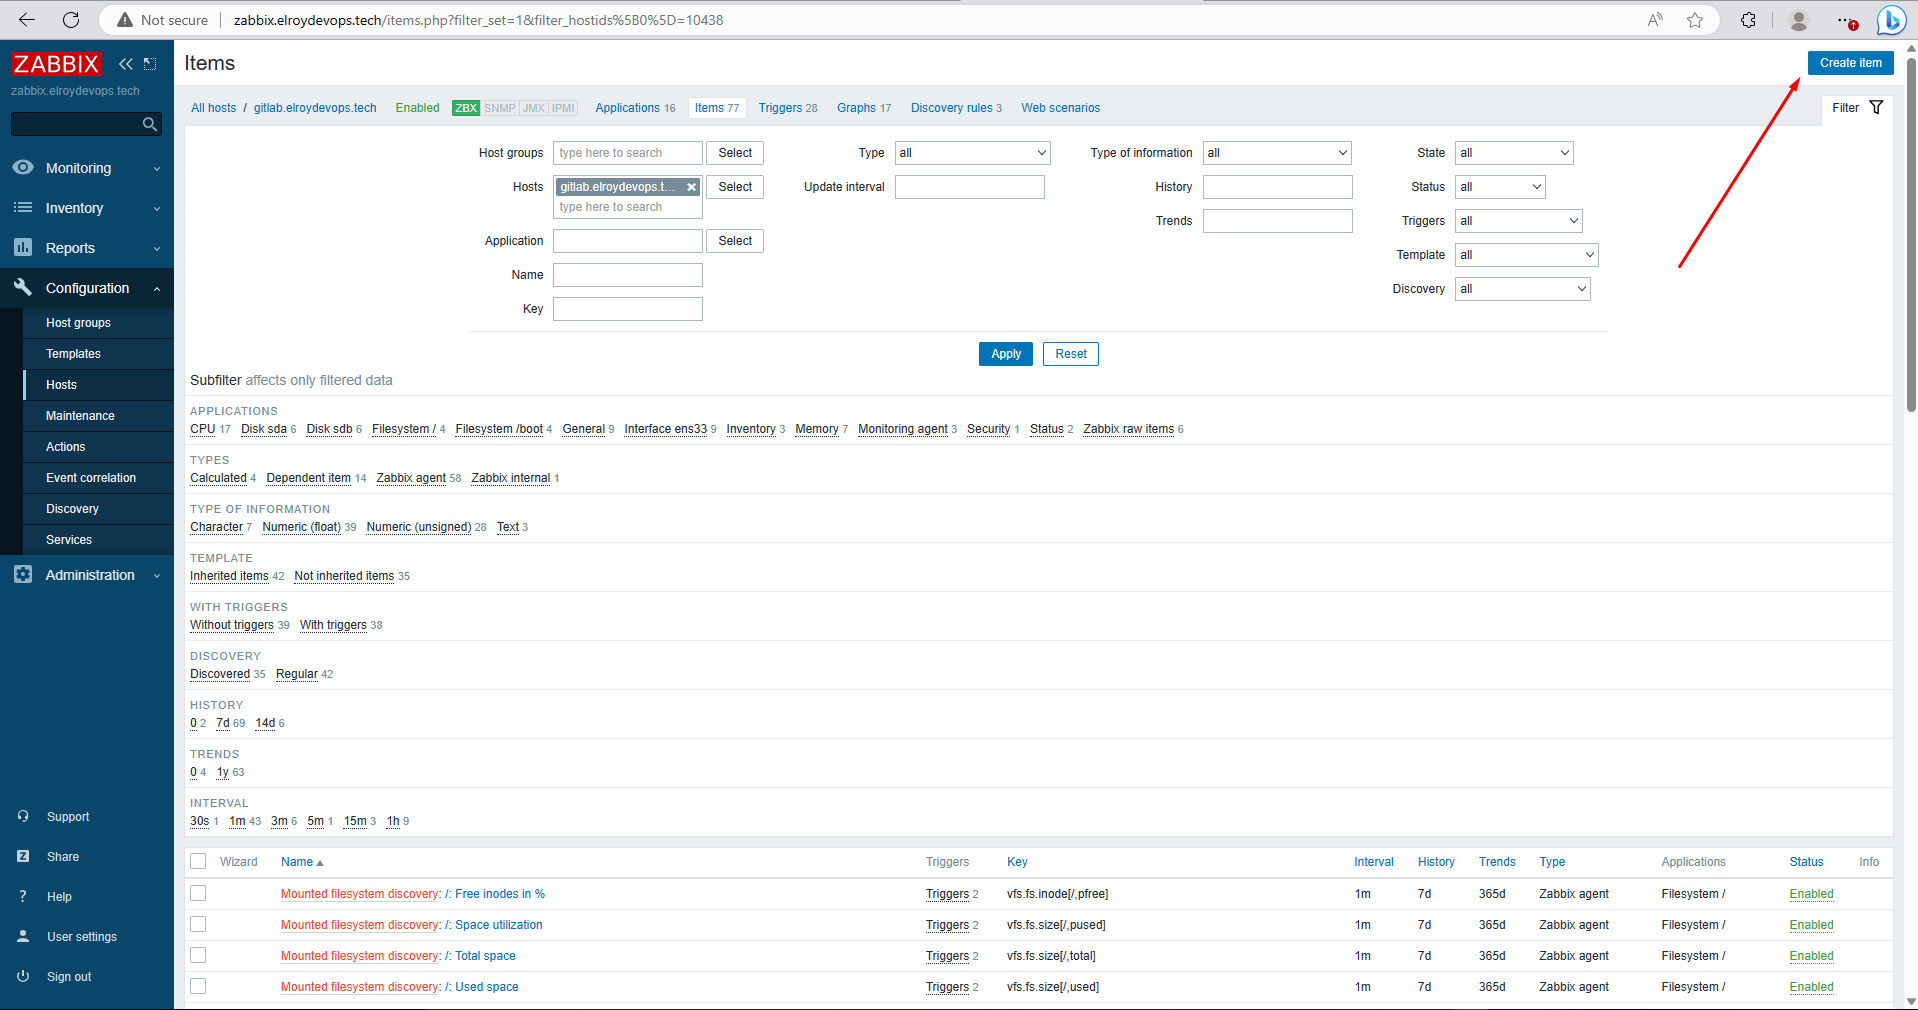Image resolution: width=1918 pixels, height=1010 pixels.
Task: Open browser settings and more menu
Action: point(1846,20)
